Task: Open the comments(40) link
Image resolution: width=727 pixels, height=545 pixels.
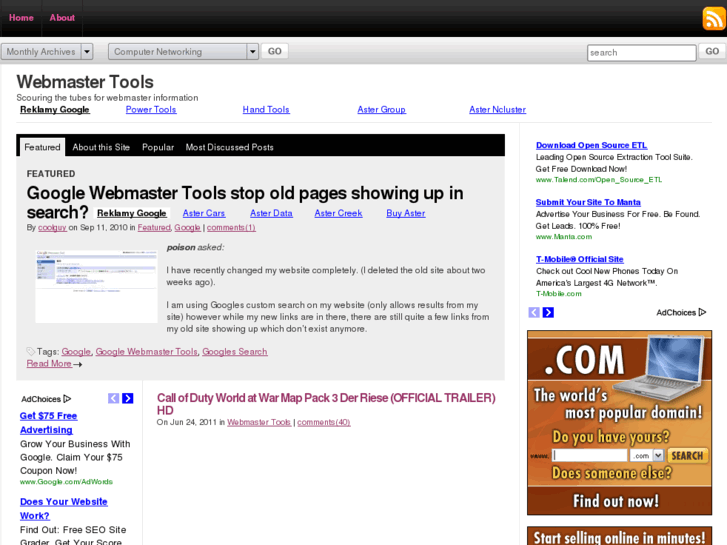Action: click(324, 422)
